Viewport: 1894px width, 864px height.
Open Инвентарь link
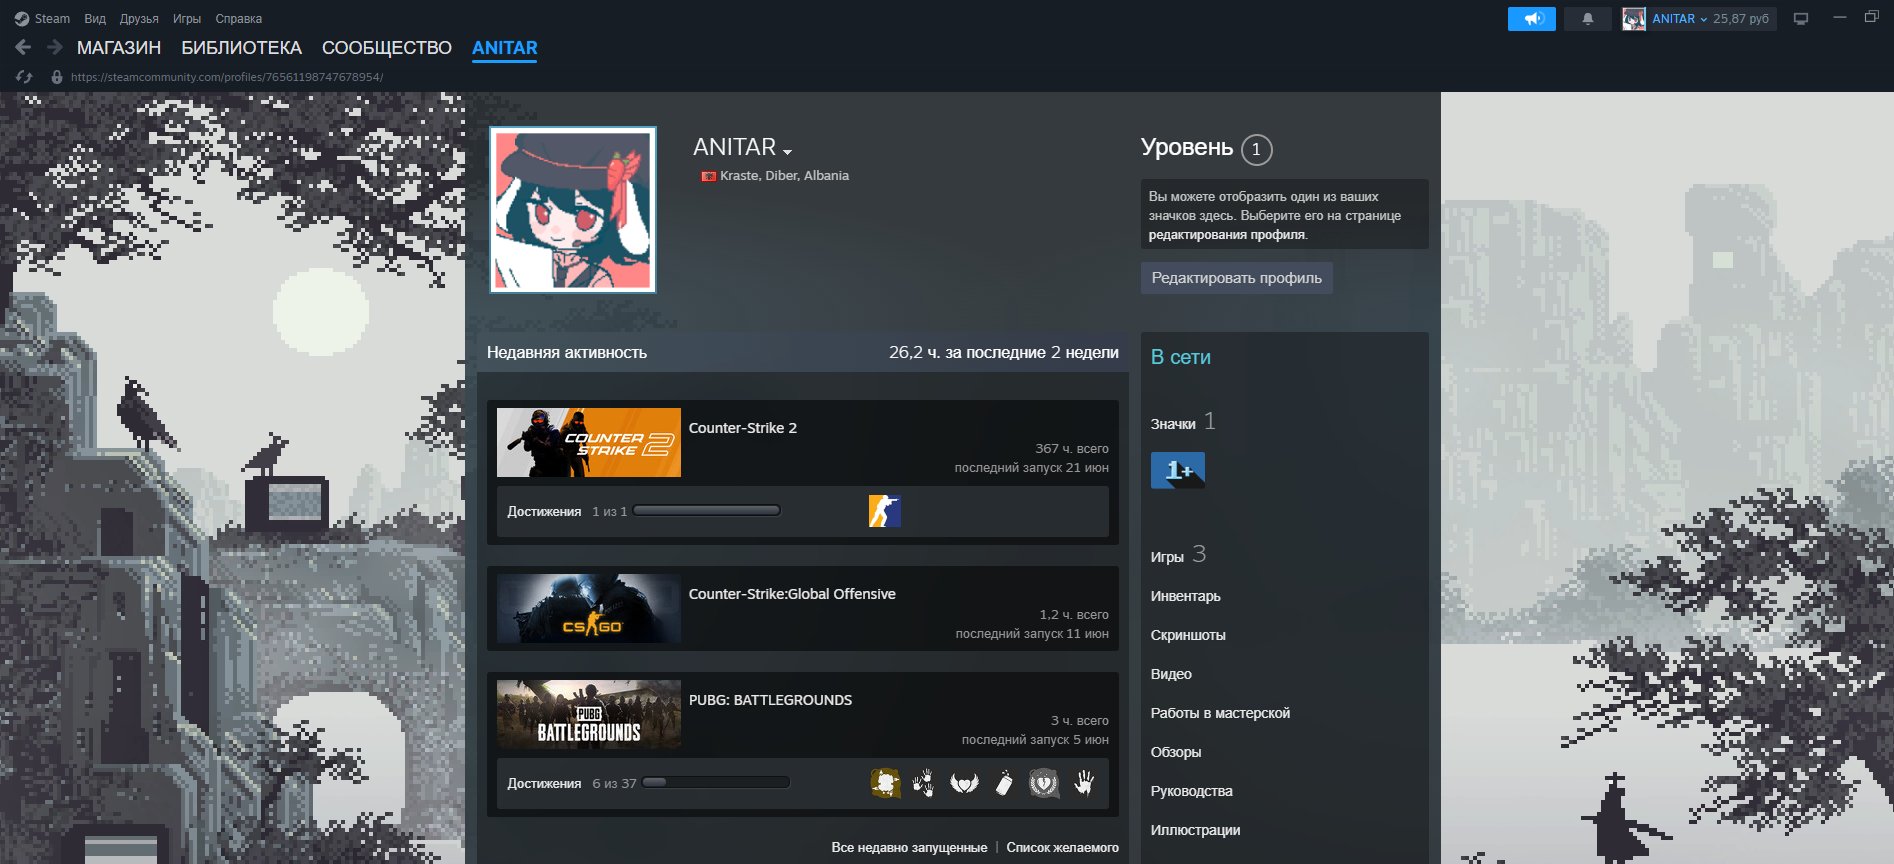pos(1185,596)
